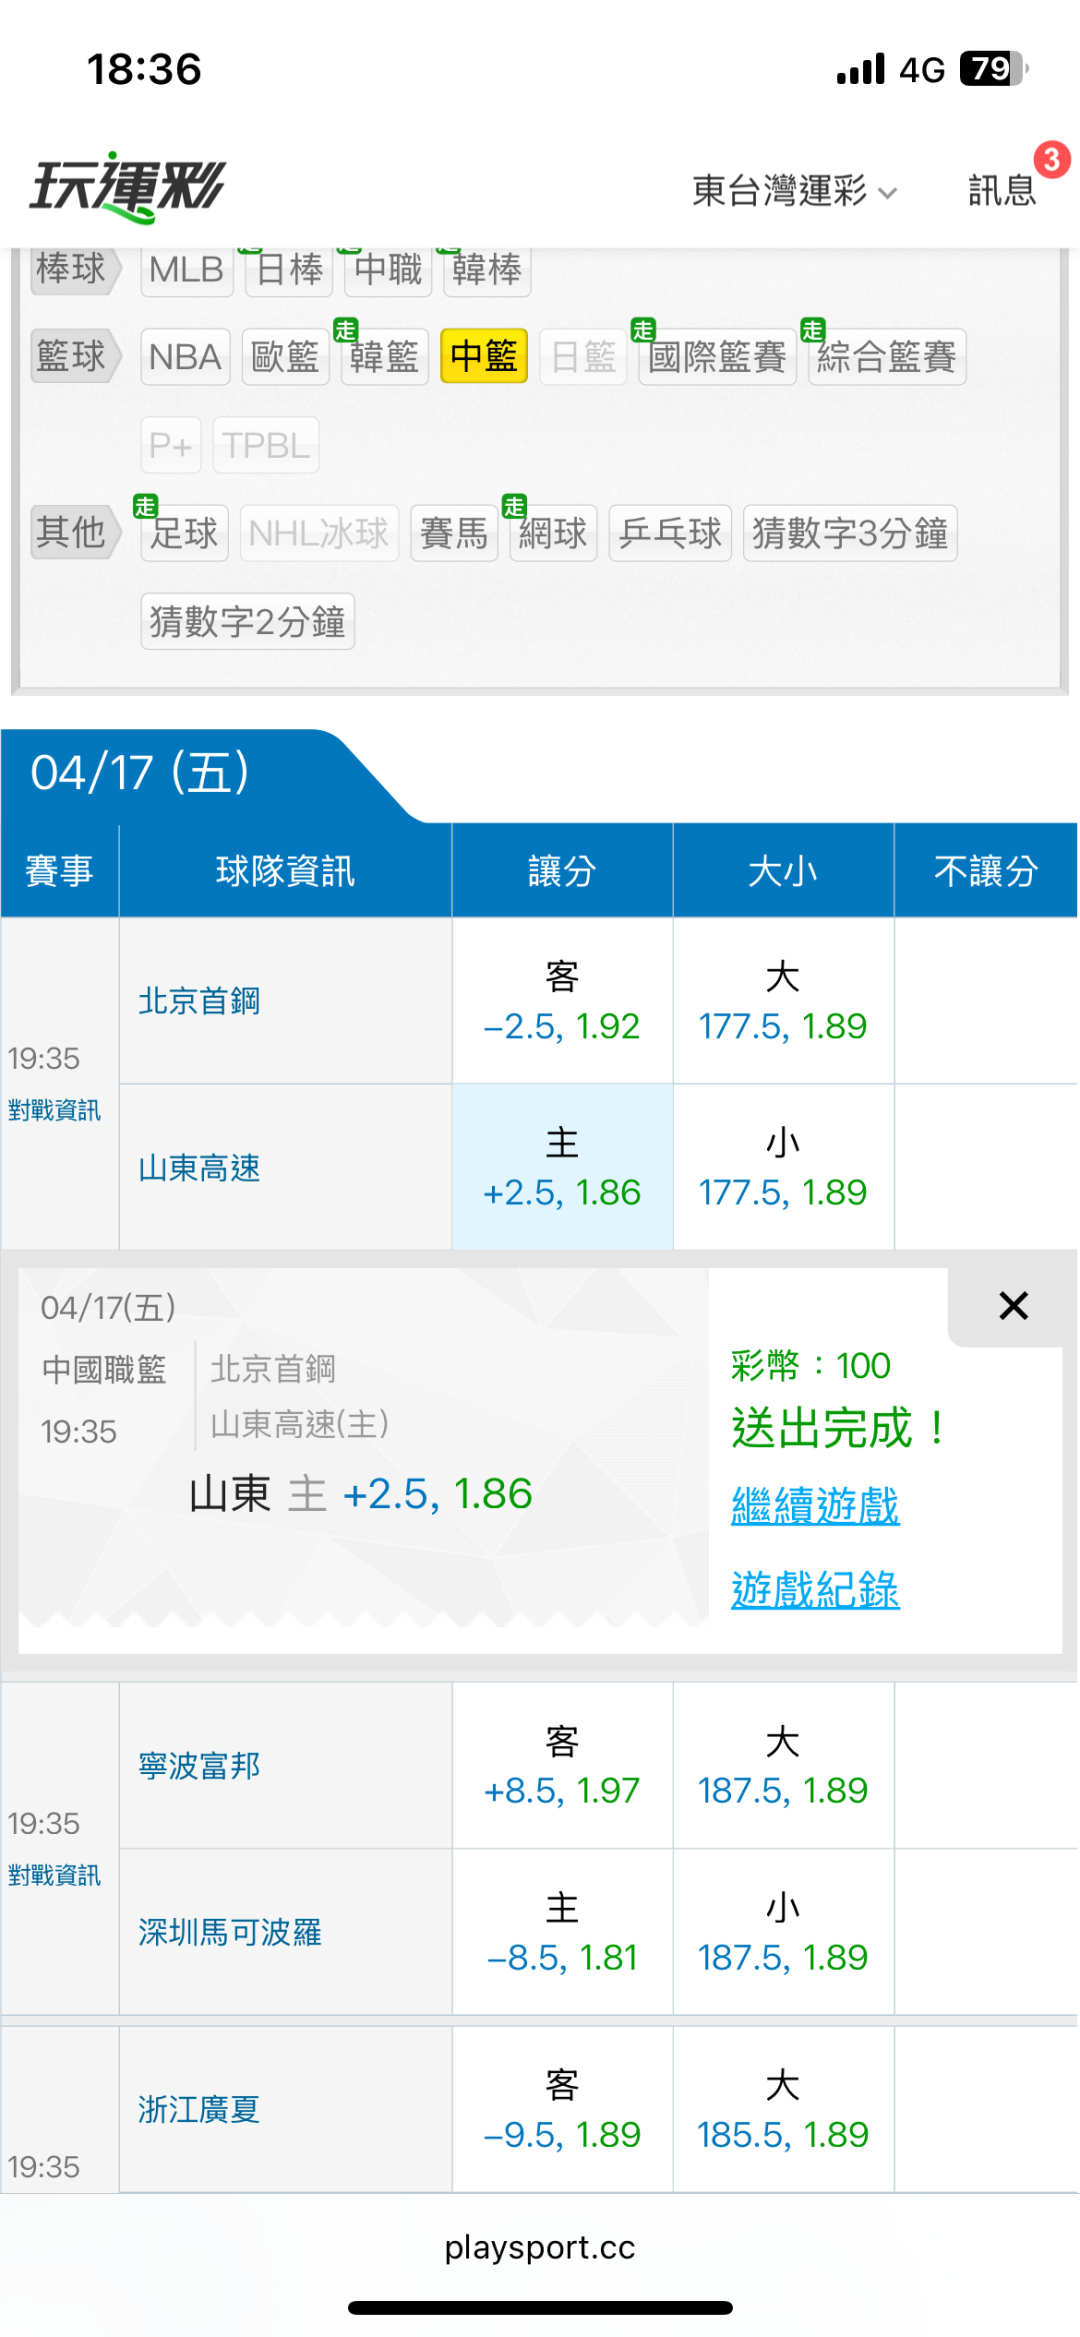Open the 韓籃 league tab
1080x2337 pixels.
click(x=384, y=357)
